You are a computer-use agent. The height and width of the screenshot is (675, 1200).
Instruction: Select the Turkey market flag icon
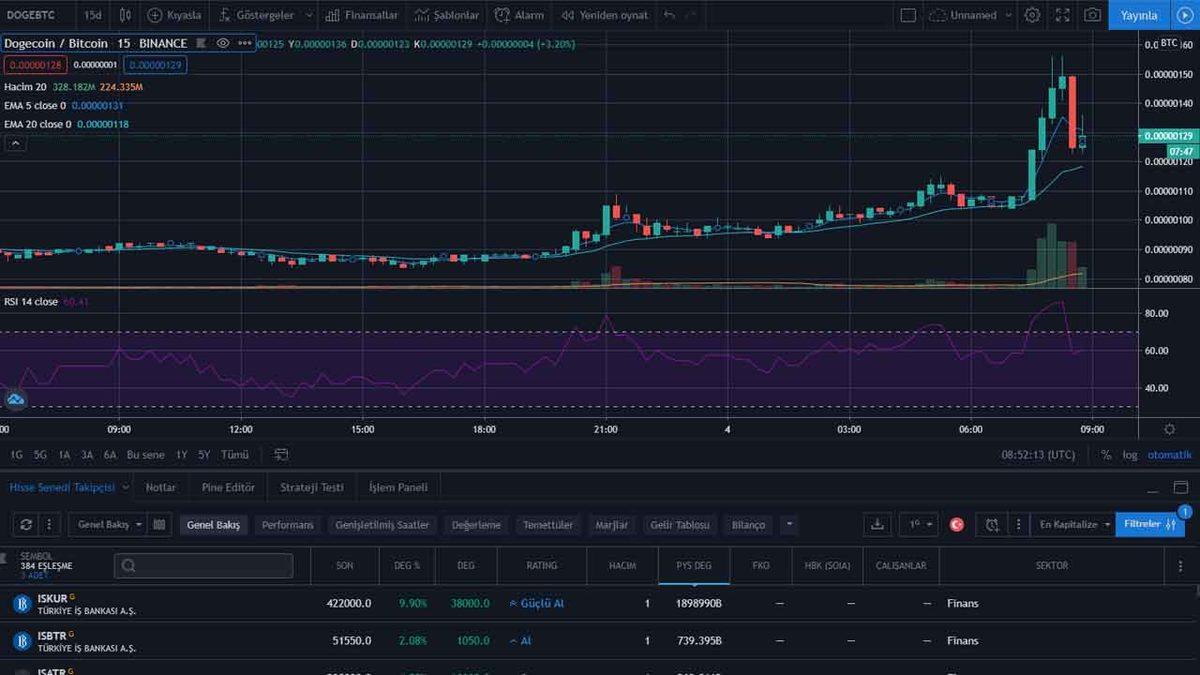click(x=957, y=524)
